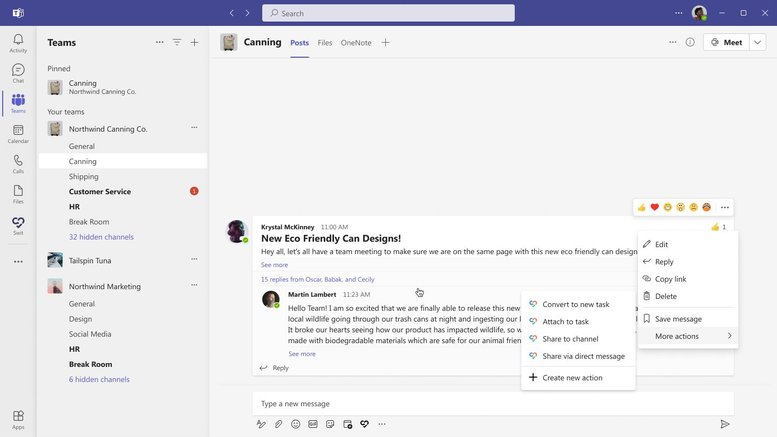Expand Martin Lambert's reply with See more

[x=302, y=354]
